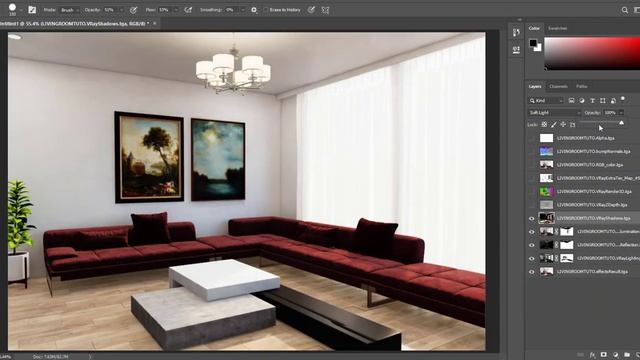Add a layer mask
640x360 pixels.
point(604,355)
